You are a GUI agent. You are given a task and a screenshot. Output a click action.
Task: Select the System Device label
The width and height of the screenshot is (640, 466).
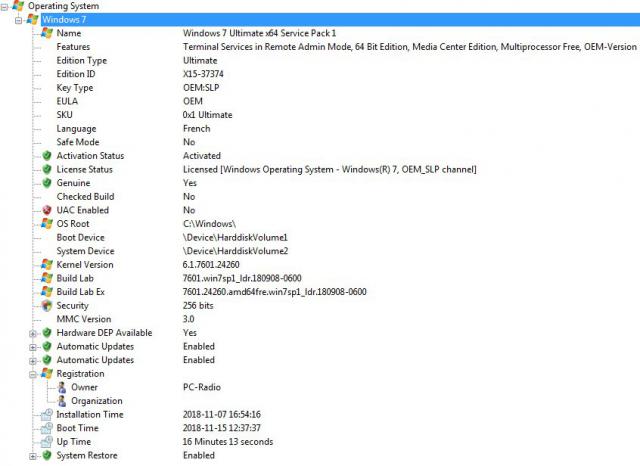click(85, 251)
